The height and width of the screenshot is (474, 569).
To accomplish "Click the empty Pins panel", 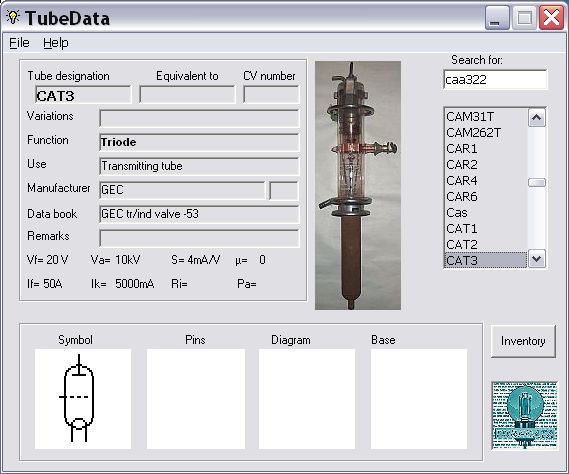I will (x=196, y=399).
